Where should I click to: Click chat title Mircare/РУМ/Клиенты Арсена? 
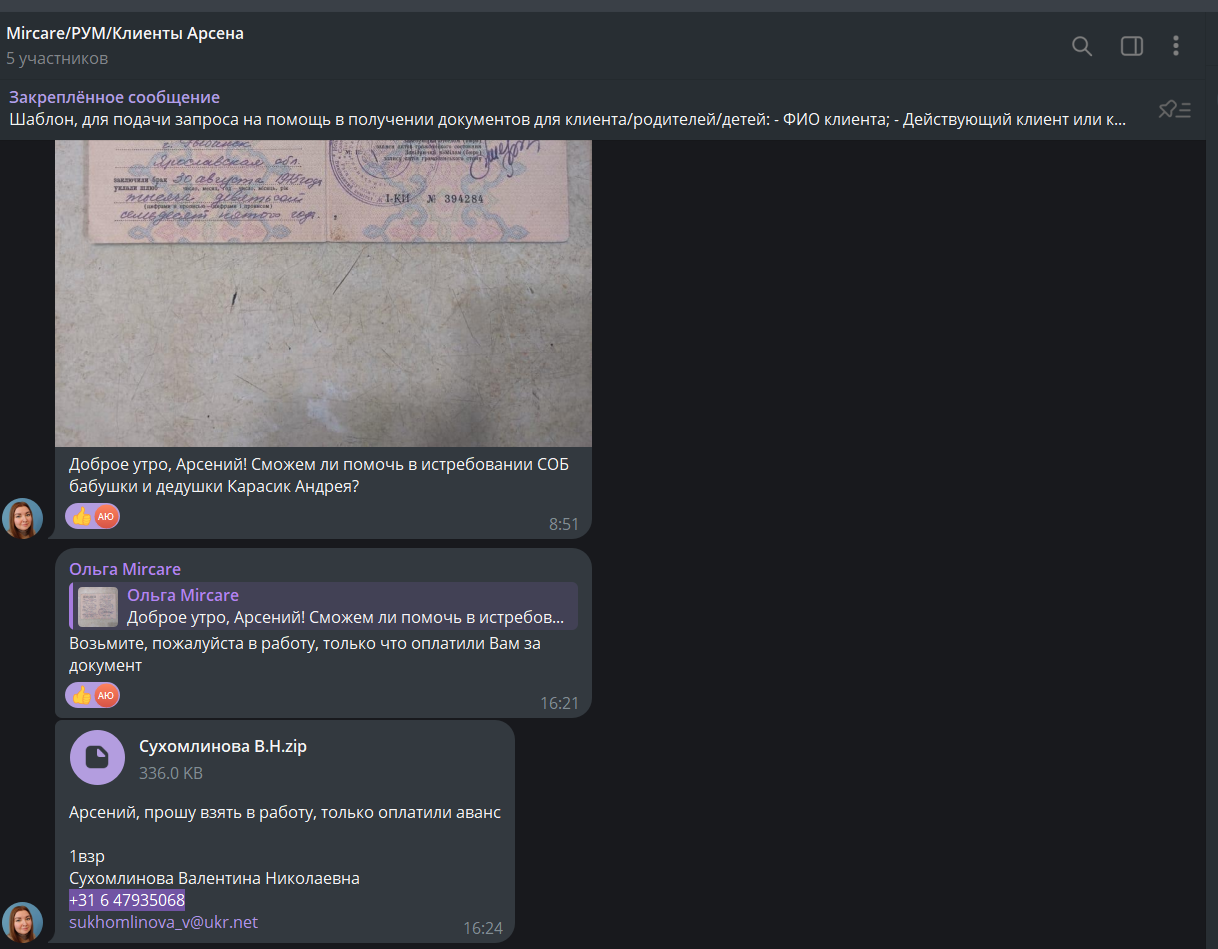coord(125,33)
